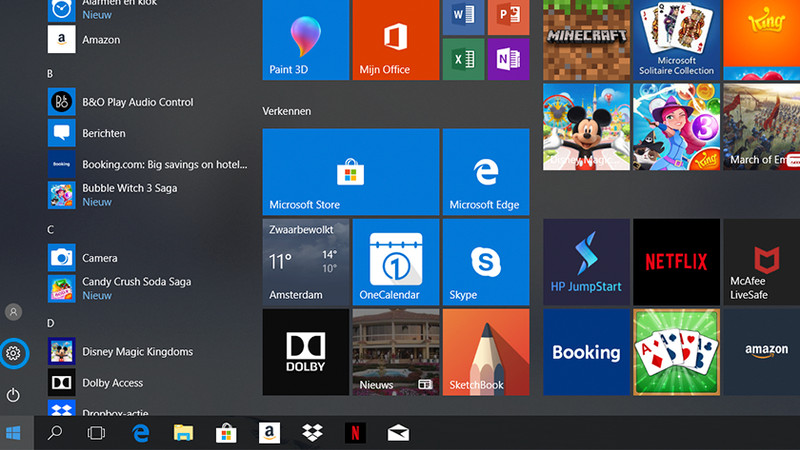Launch the PowerPoint tile
The height and width of the screenshot is (450, 800).
(x=508, y=17)
